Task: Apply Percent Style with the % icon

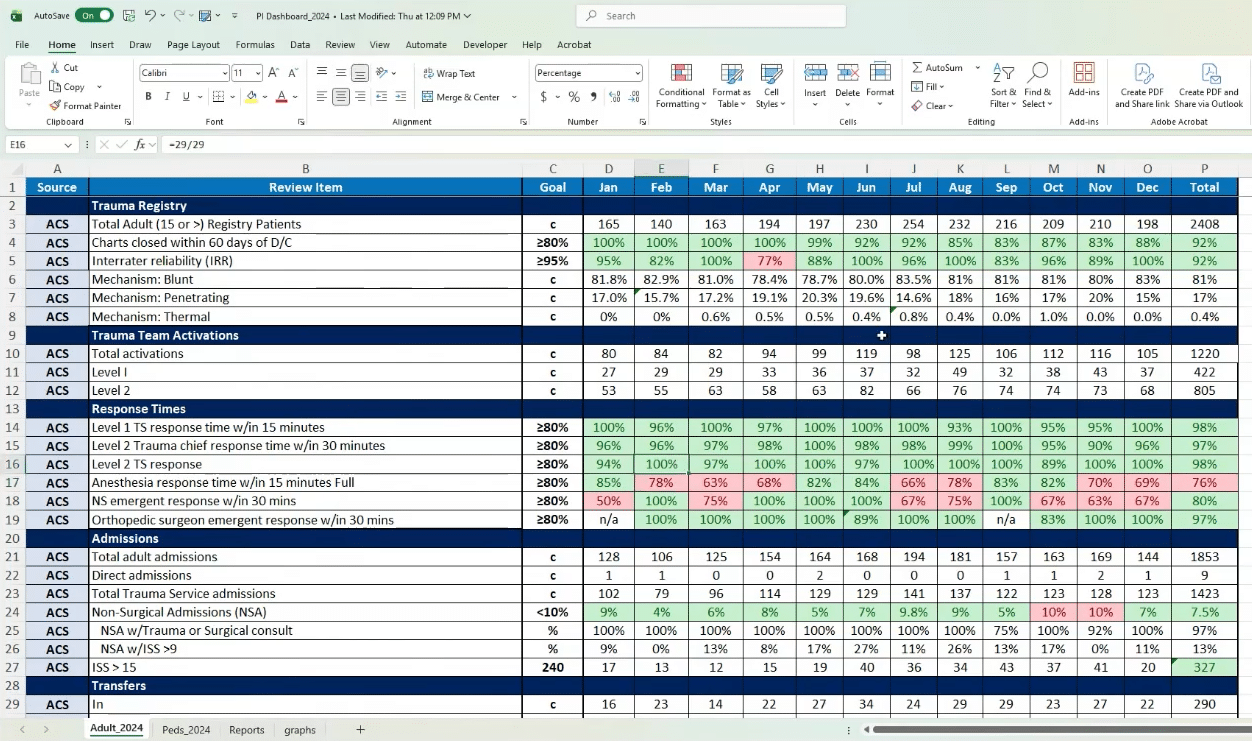Action: 574,97
